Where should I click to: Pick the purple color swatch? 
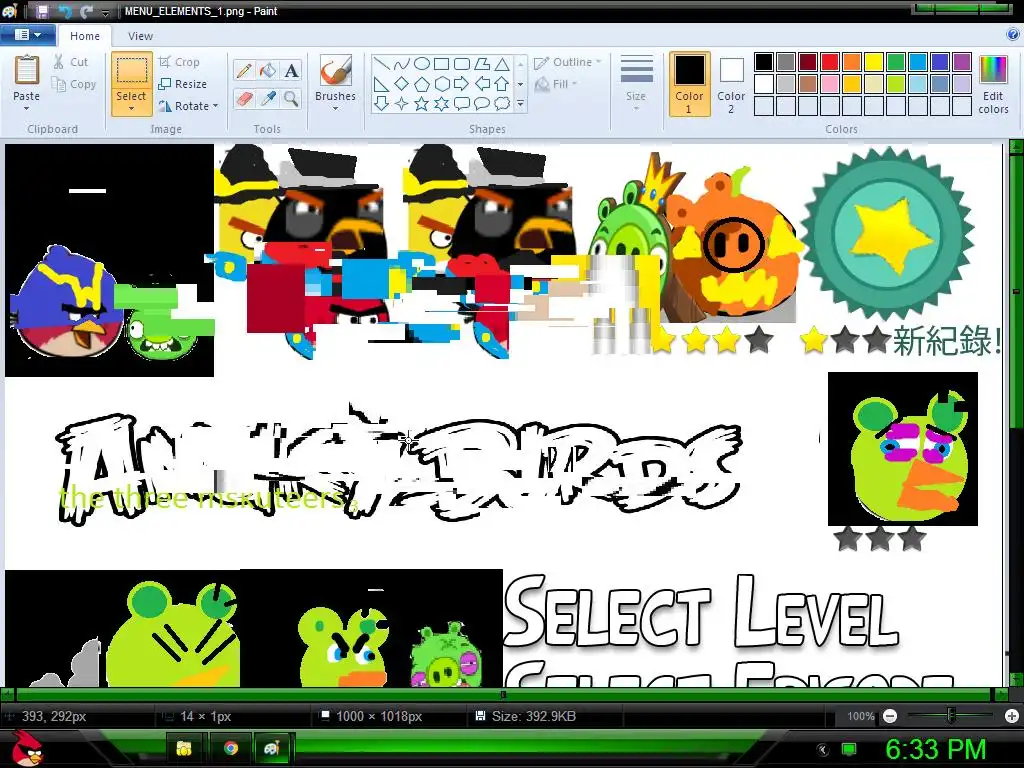click(962, 62)
